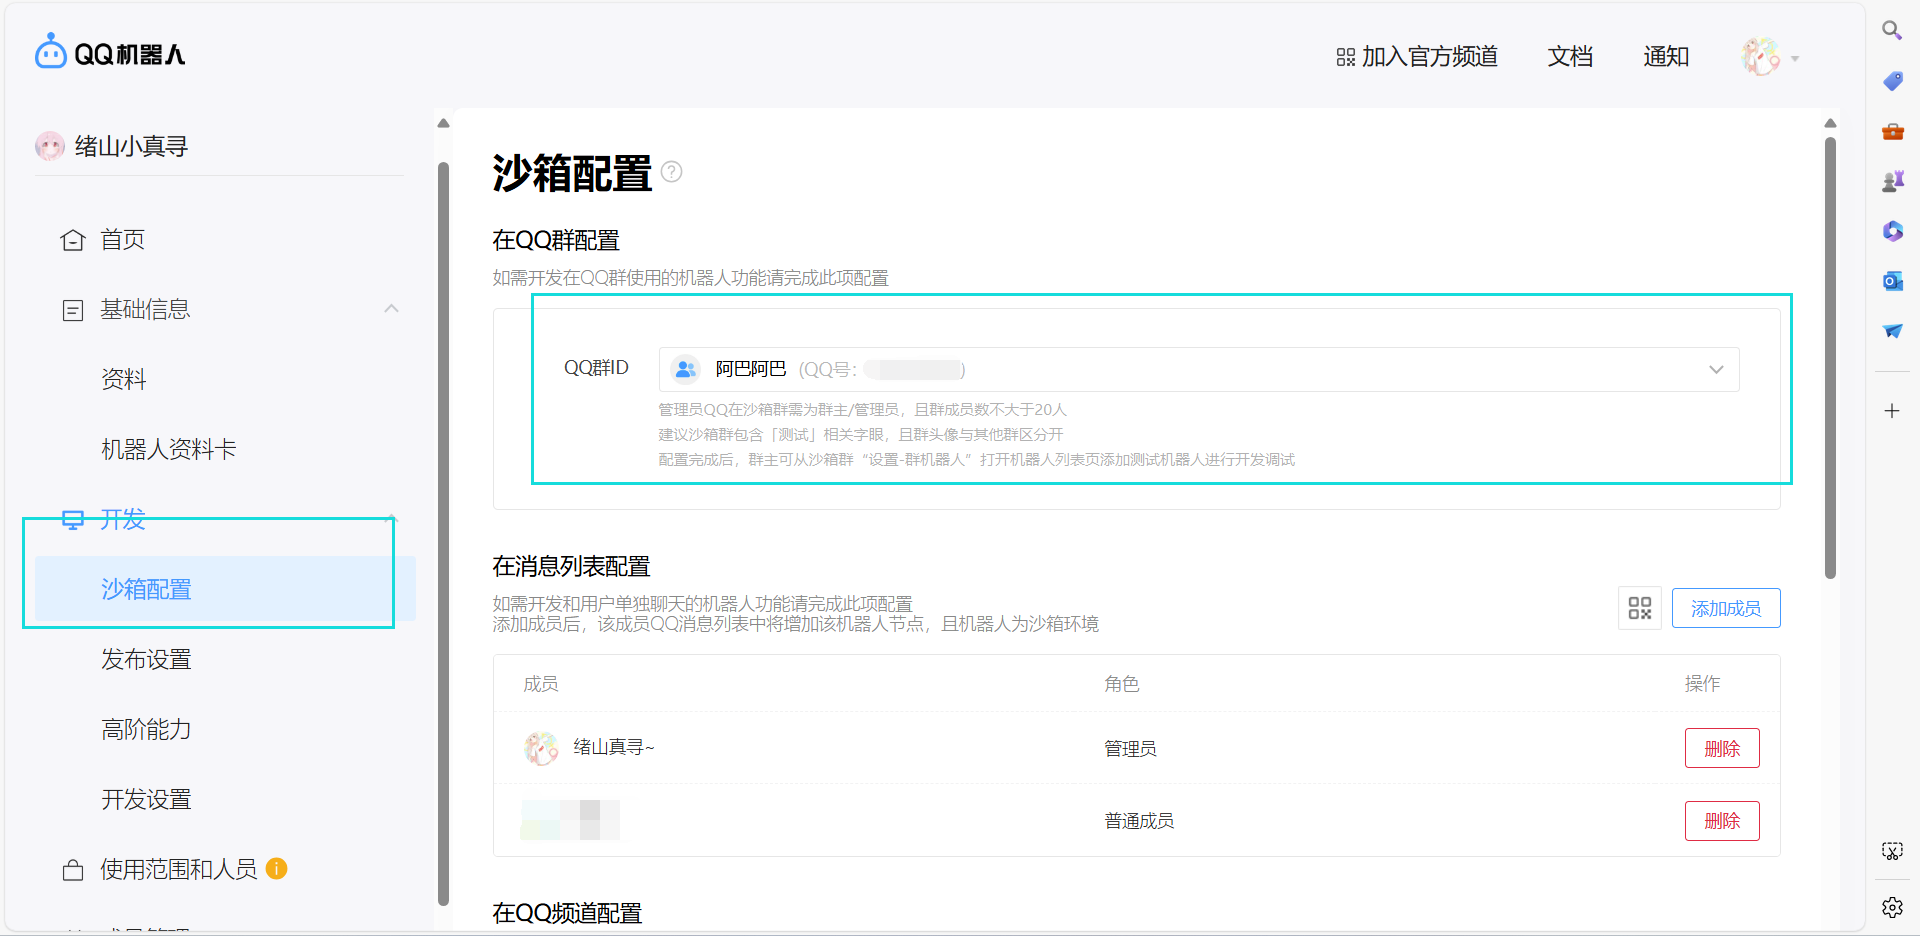Select 机器人资料卡 in the sidebar
The height and width of the screenshot is (936, 1920).
click(x=168, y=450)
